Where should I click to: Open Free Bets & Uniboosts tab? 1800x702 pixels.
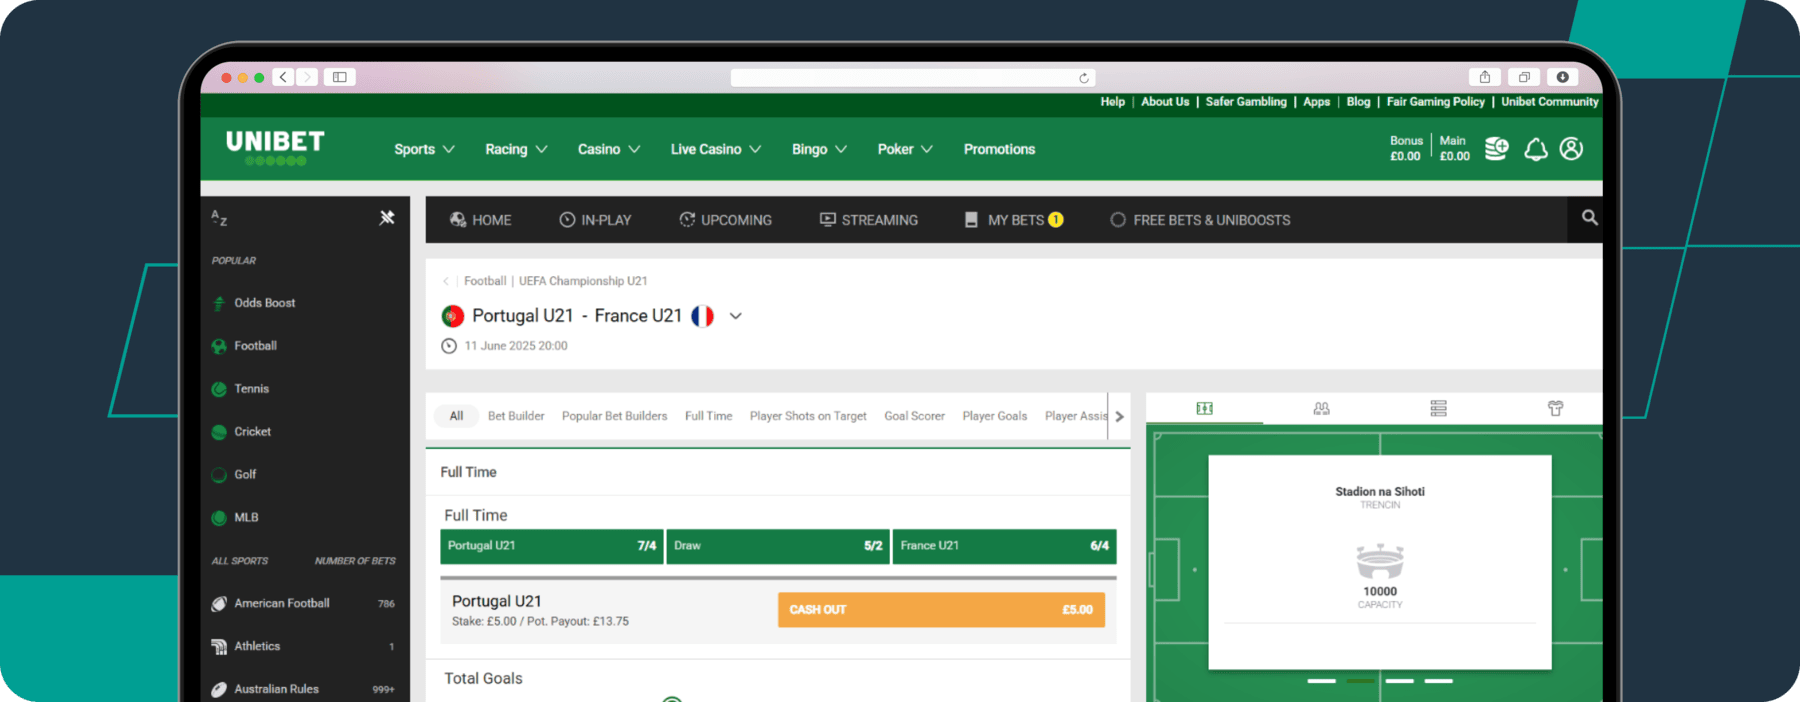coord(1200,220)
